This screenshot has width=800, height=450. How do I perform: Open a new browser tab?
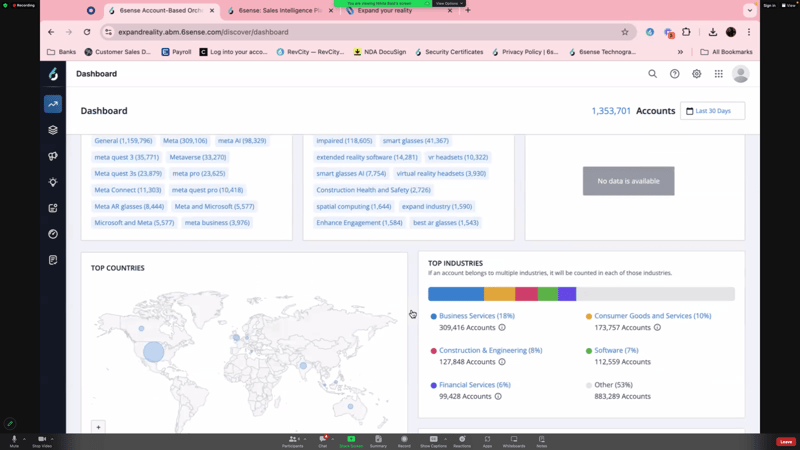click(468, 10)
